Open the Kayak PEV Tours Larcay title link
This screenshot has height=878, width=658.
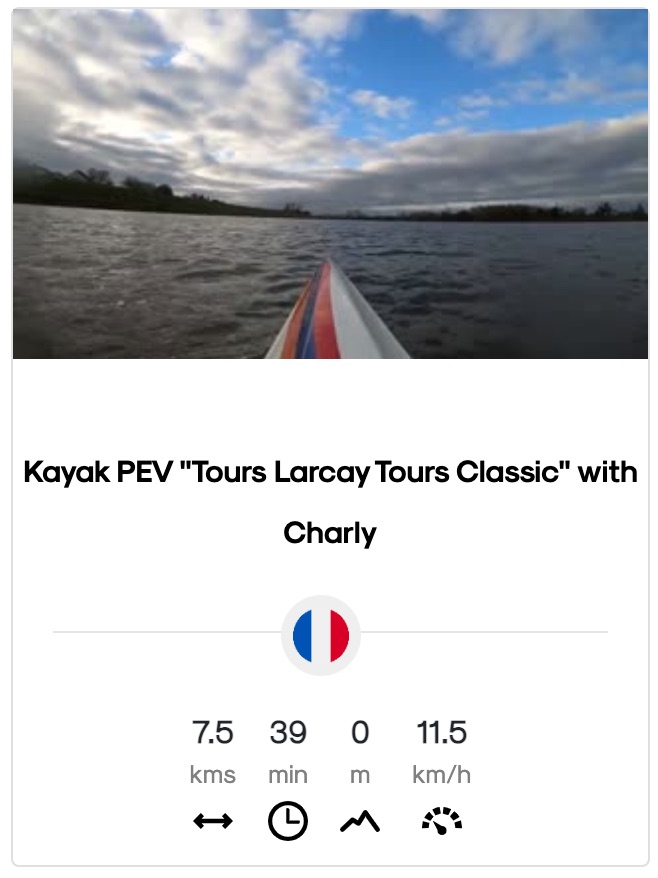(x=330, y=502)
